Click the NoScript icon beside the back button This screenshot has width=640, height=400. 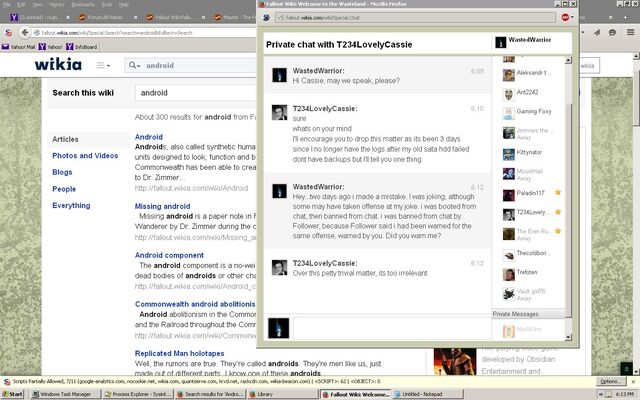click(x=8, y=33)
